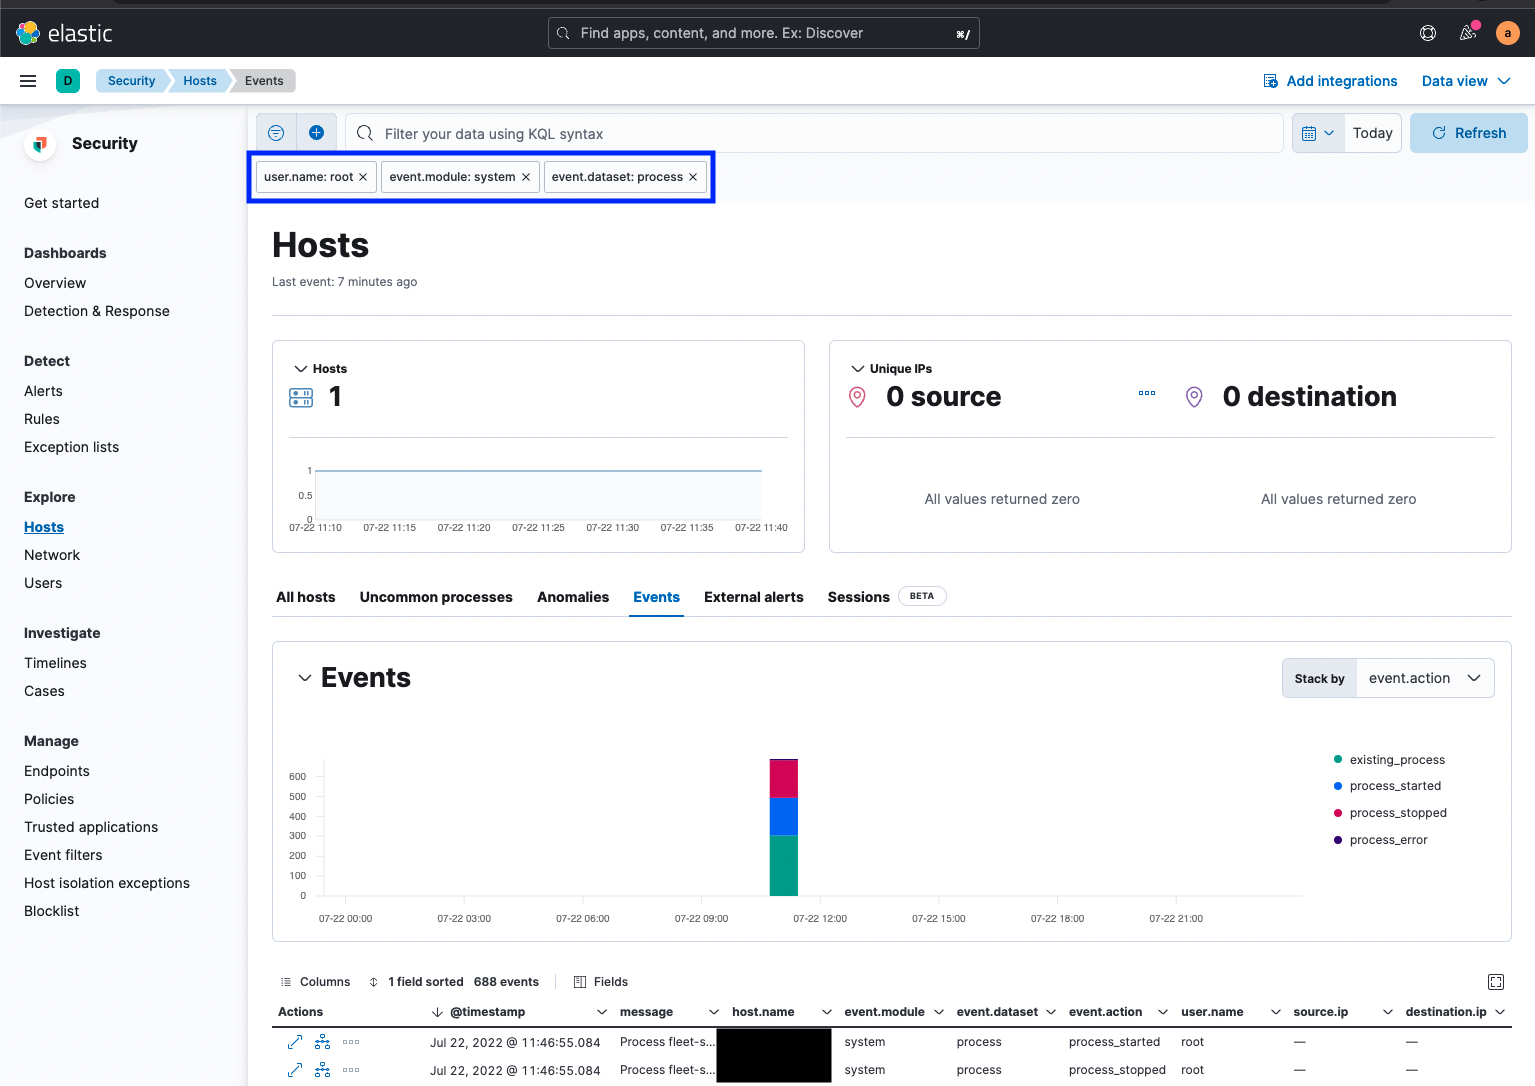Open the user avatar menu

point(1508,33)
